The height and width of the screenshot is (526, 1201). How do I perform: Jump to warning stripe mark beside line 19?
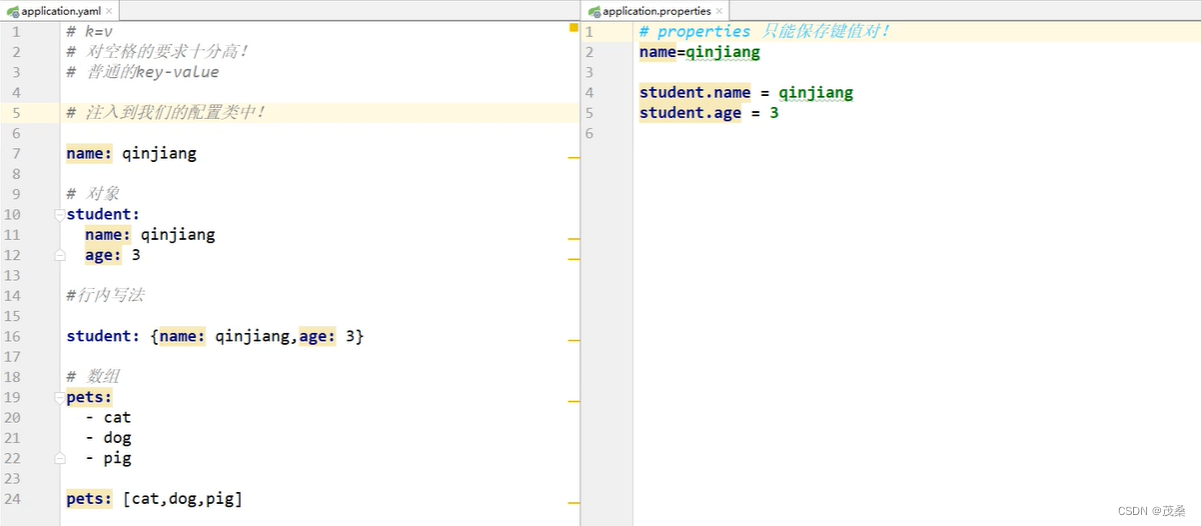pos(573,401)
